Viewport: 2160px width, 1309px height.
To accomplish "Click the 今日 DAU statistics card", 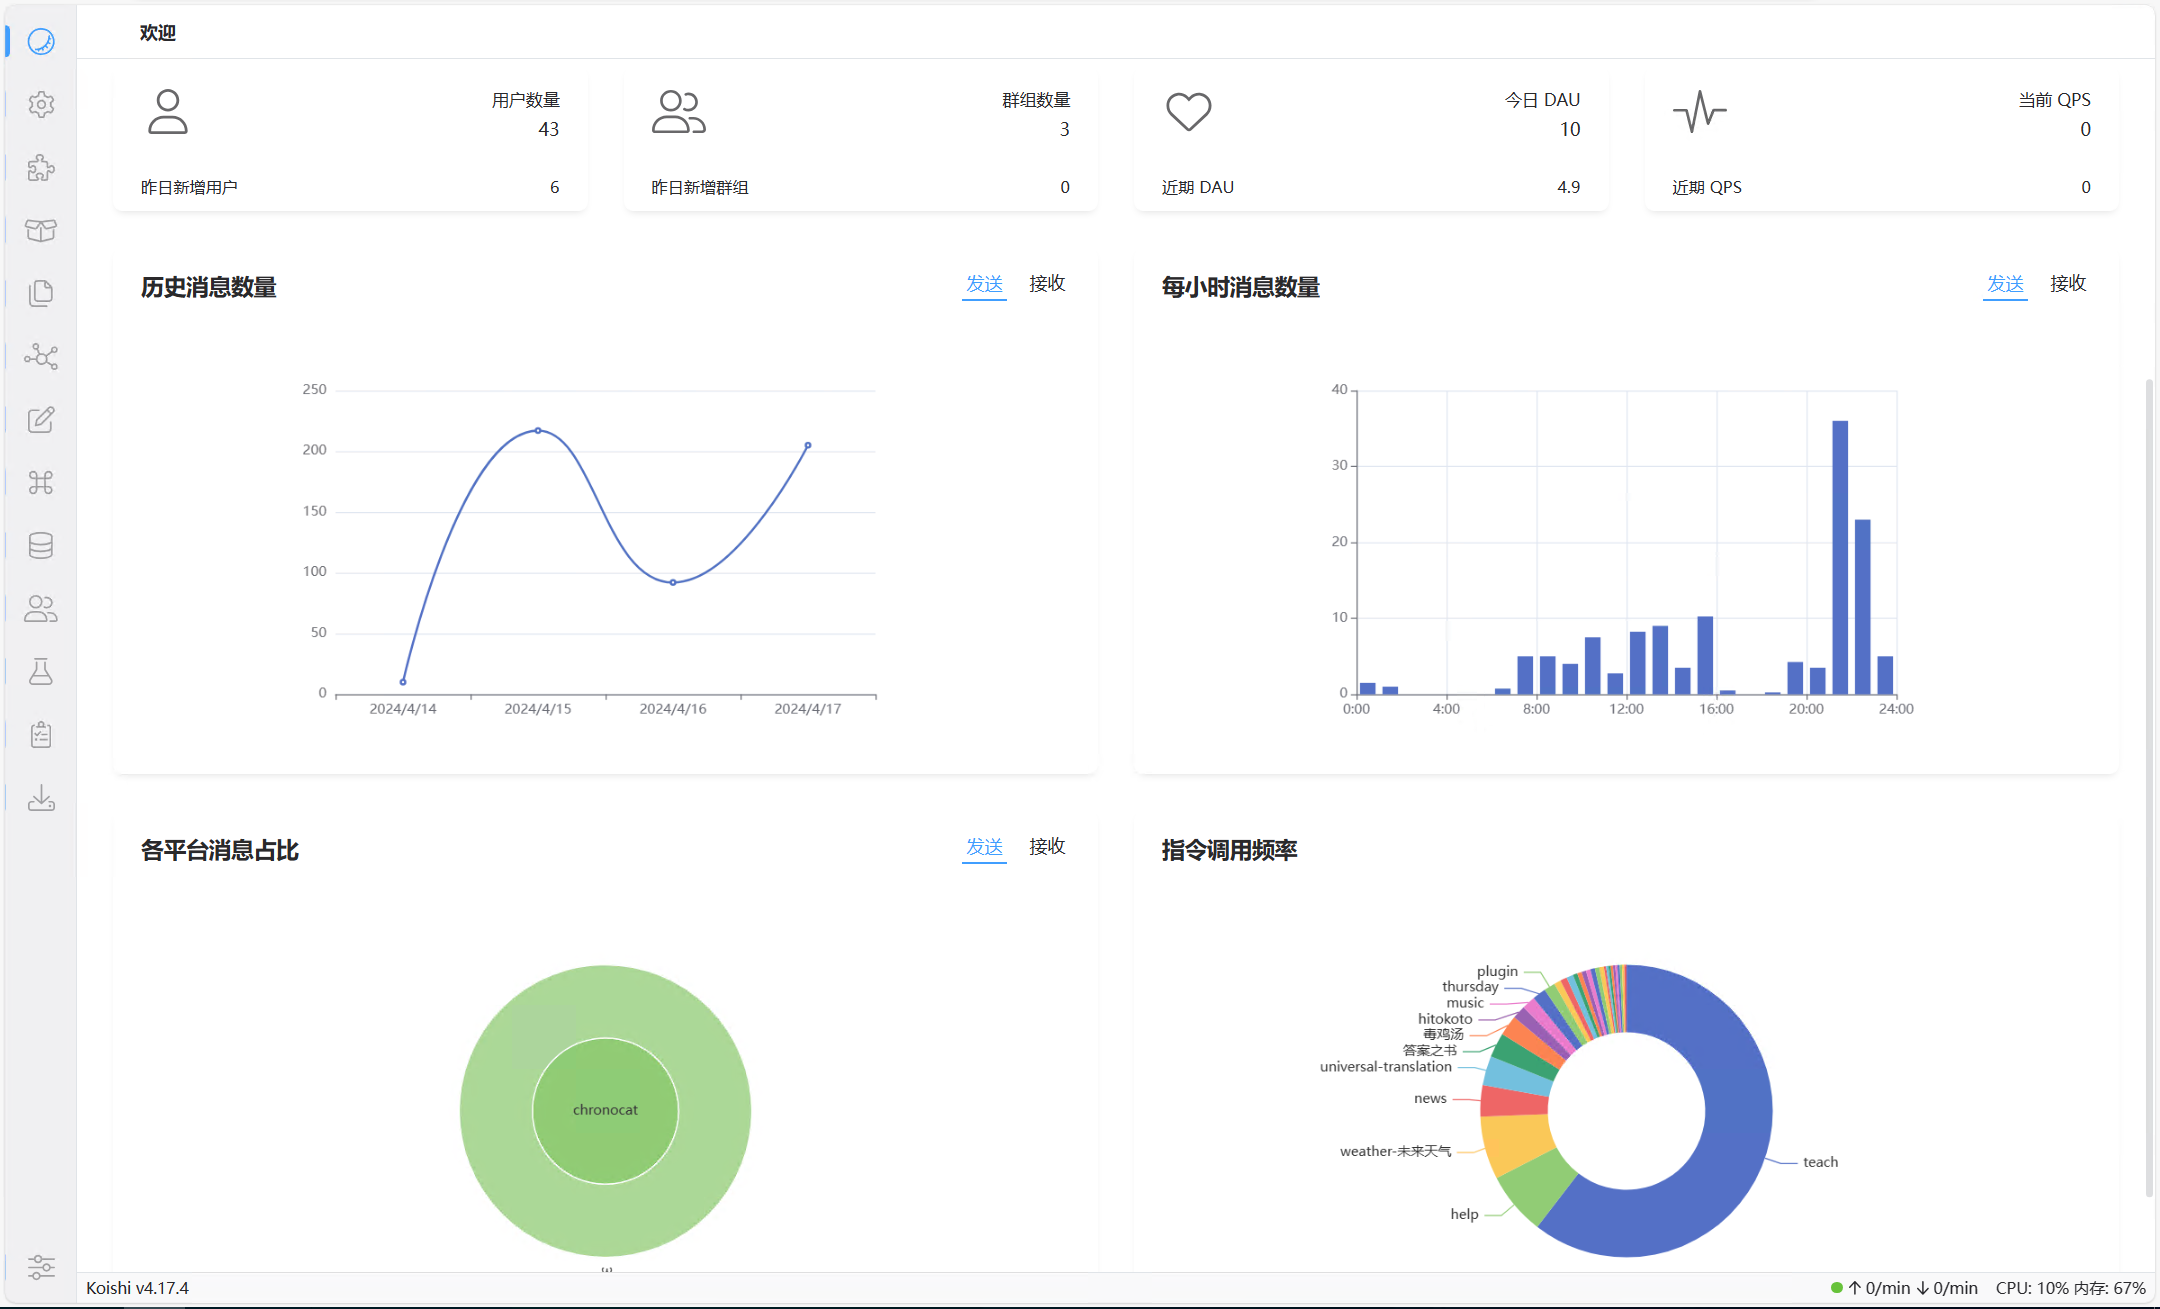I will [x=1371, y=141].
